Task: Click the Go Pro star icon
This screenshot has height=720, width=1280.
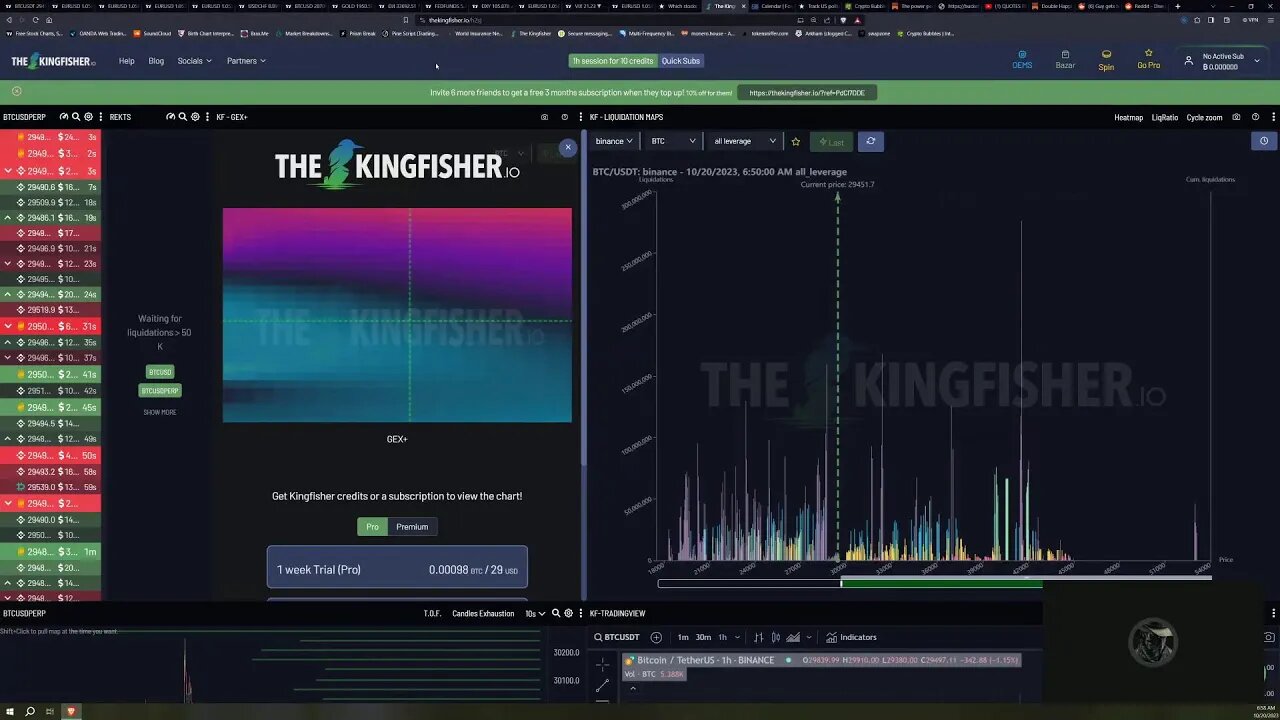Action: [x=1148, y=60]
